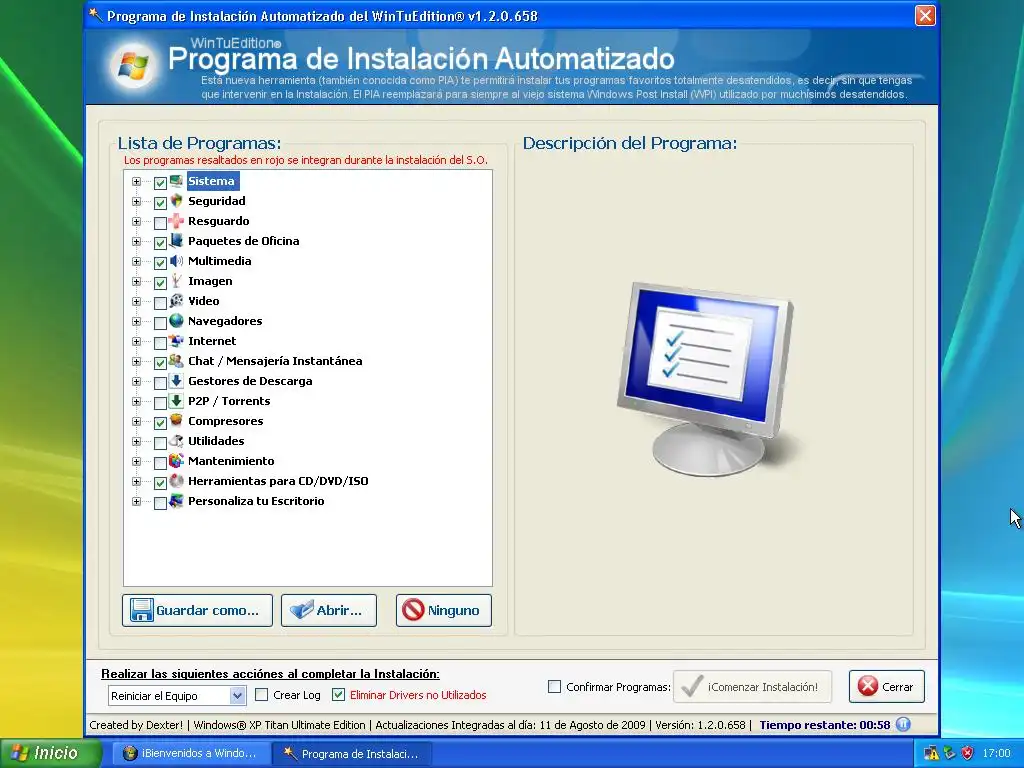
Task: Check the Video checkbox
Action: click(x=160, y=302)
